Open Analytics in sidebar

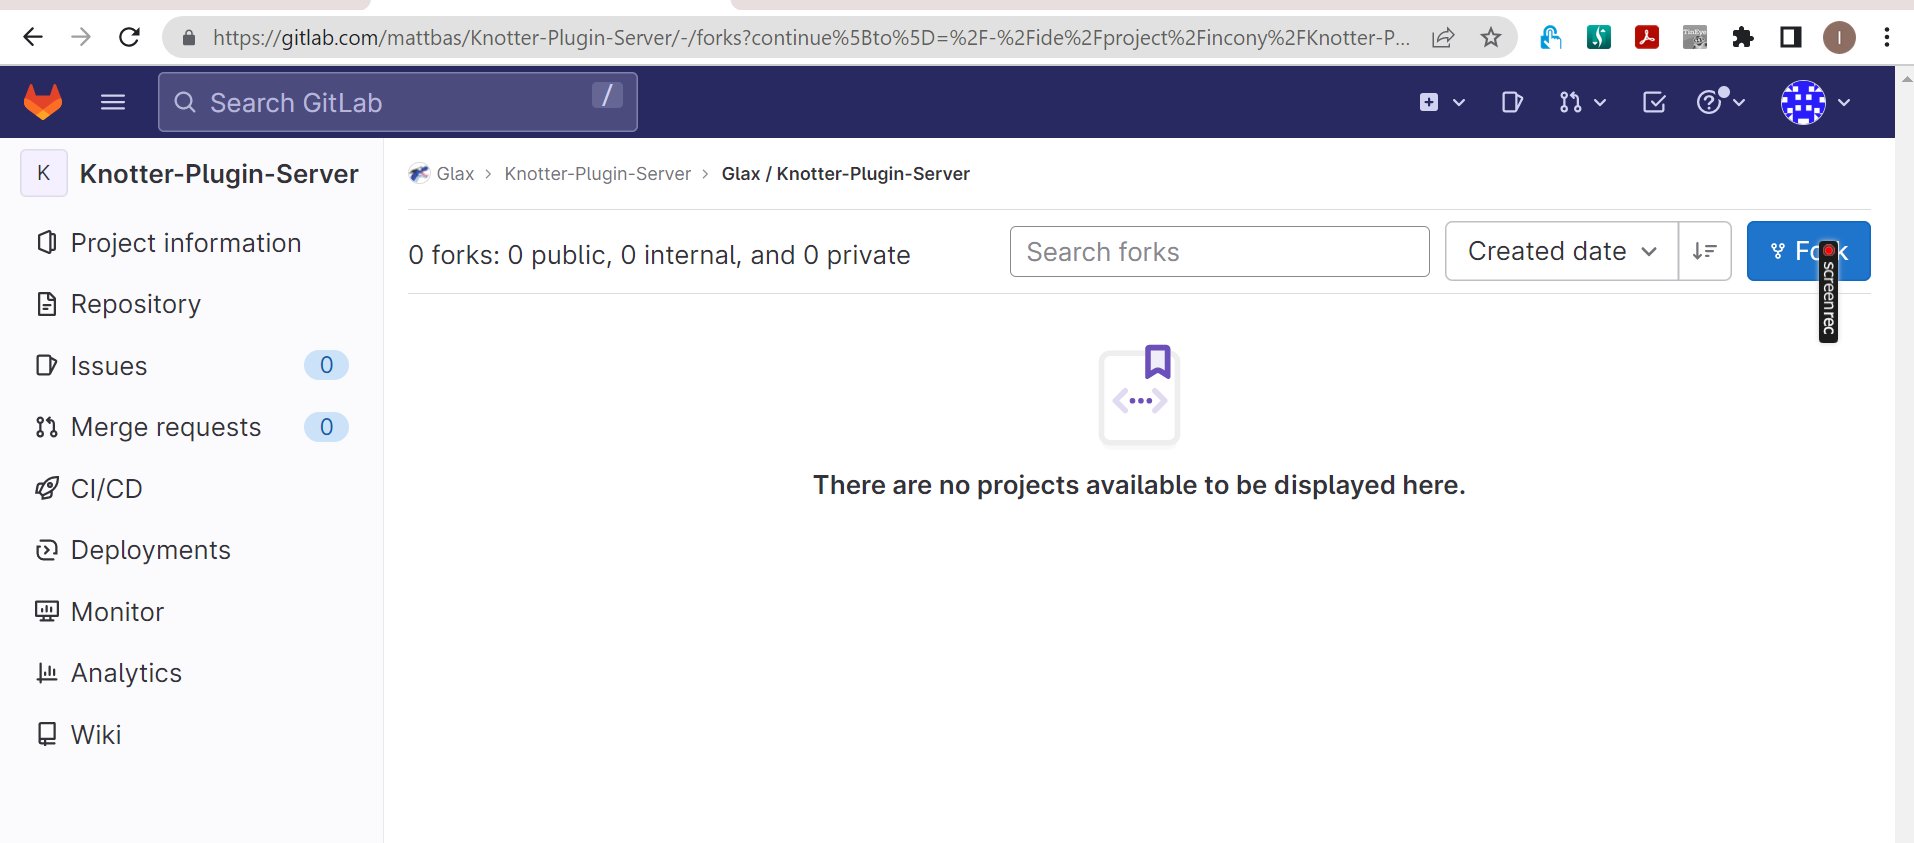click(x=127, y=673)
